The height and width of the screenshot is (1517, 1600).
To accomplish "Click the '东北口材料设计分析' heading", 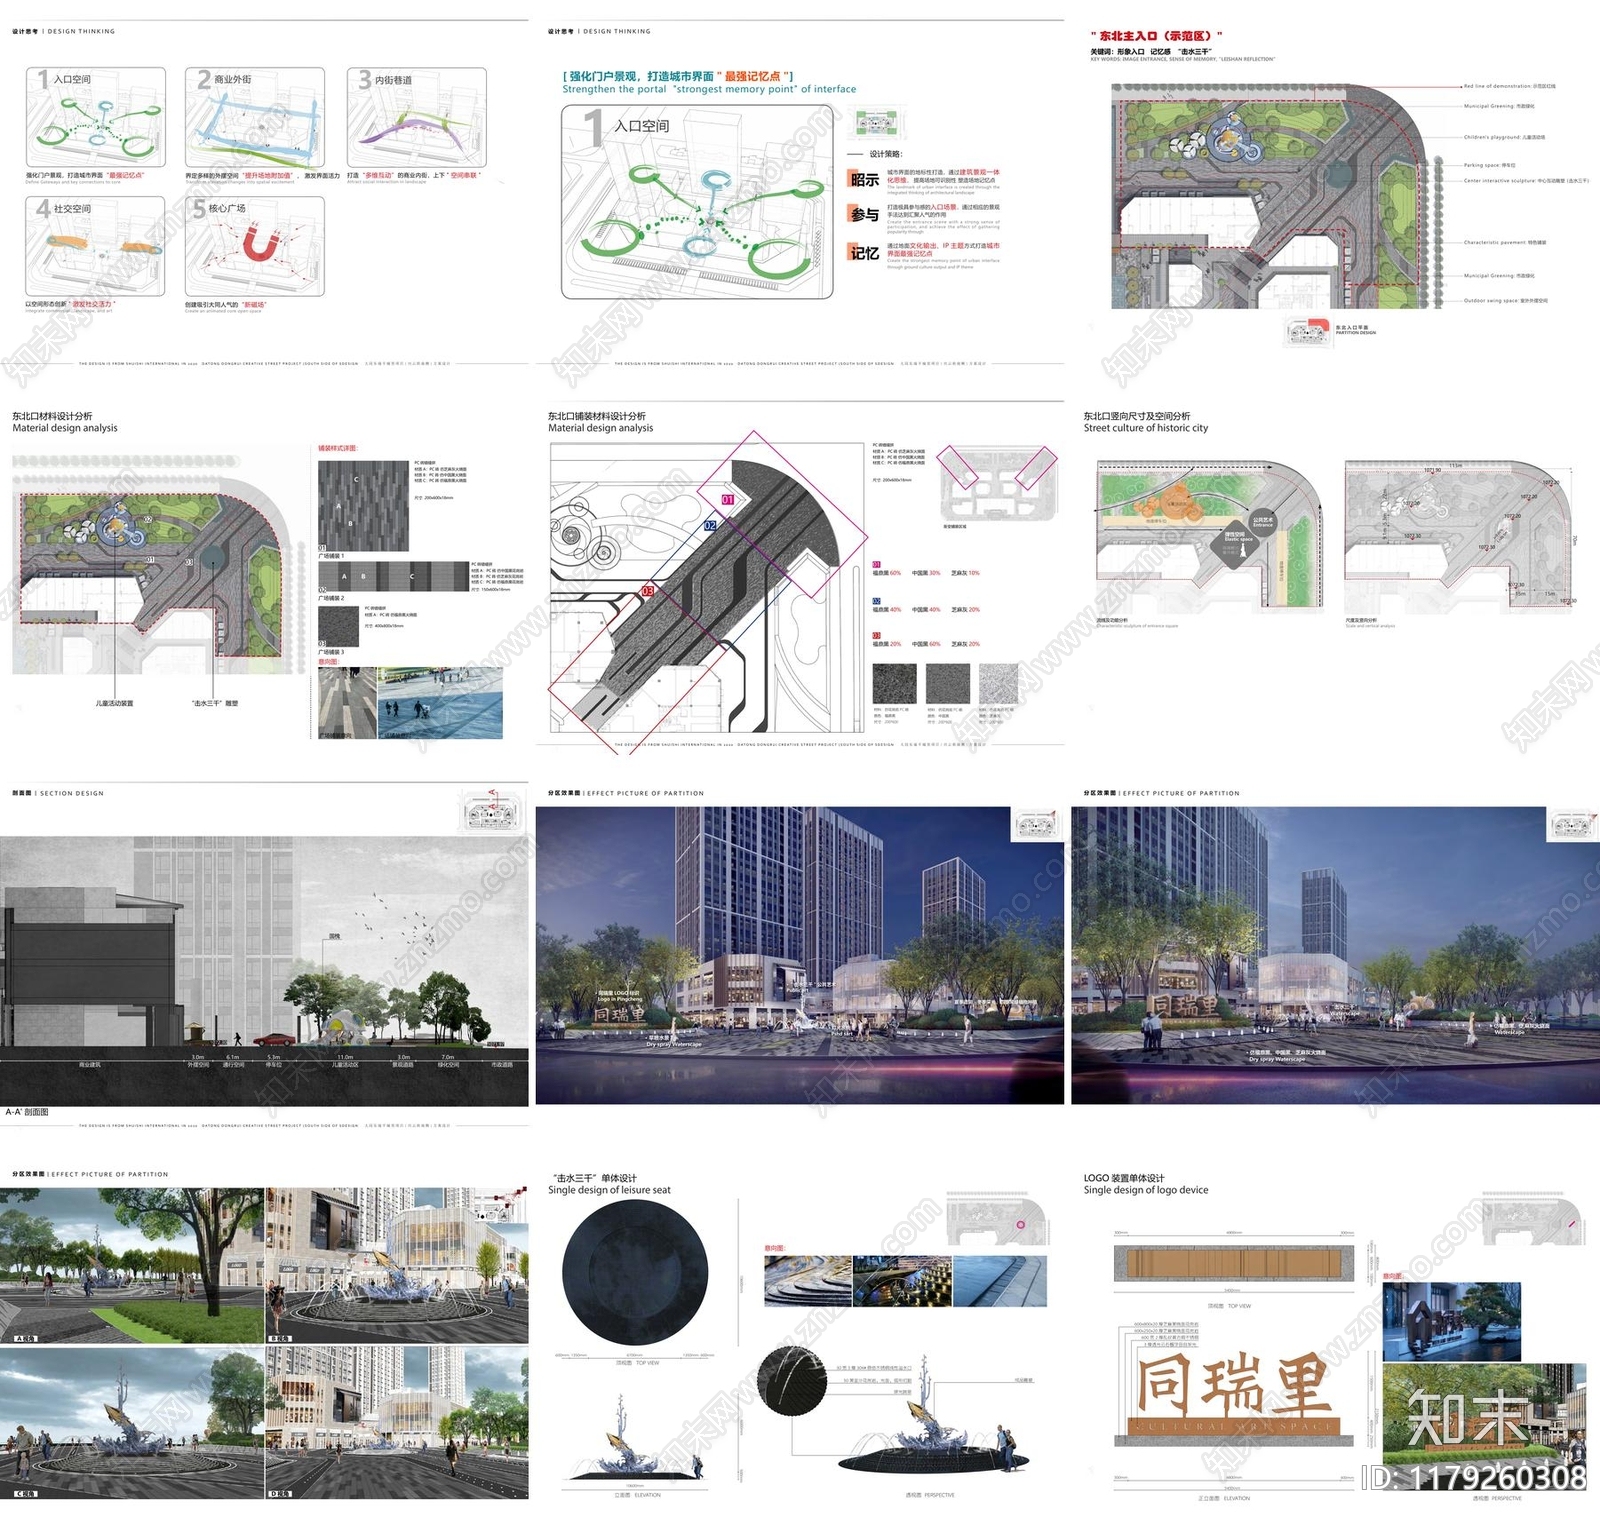I will tap(52, 416).
